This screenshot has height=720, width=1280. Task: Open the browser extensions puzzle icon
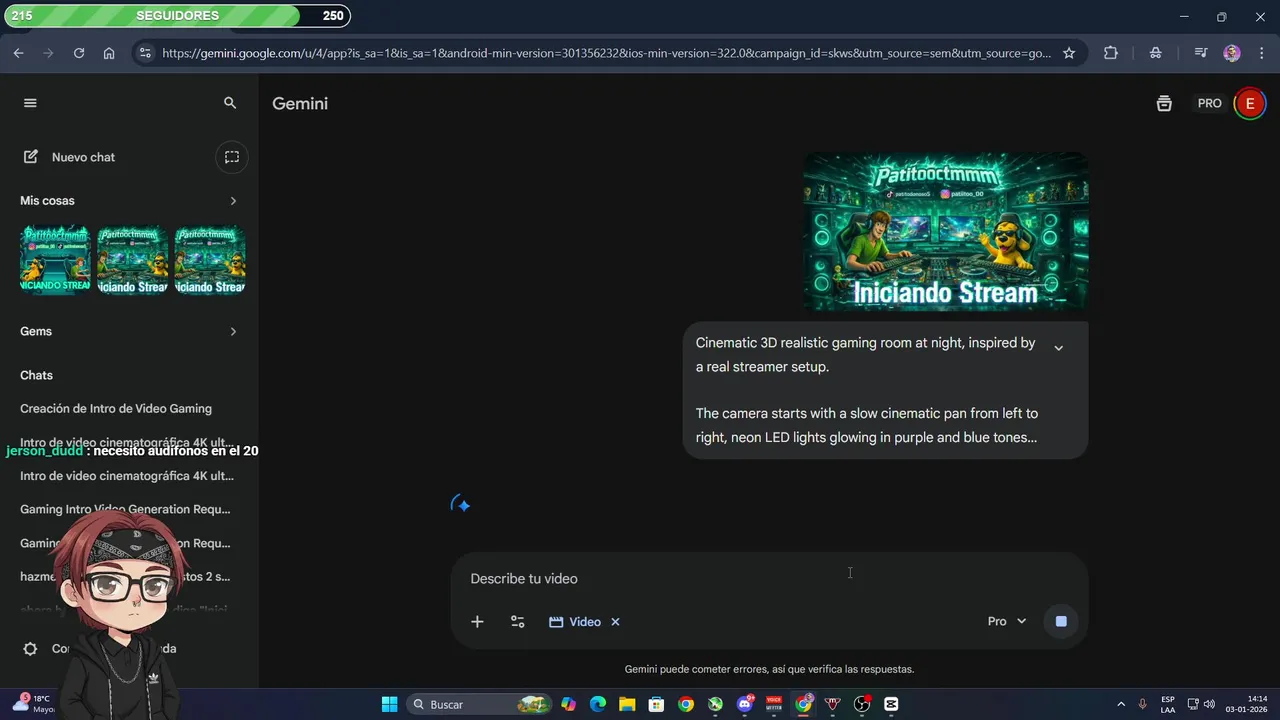[x=1110, y=53]
